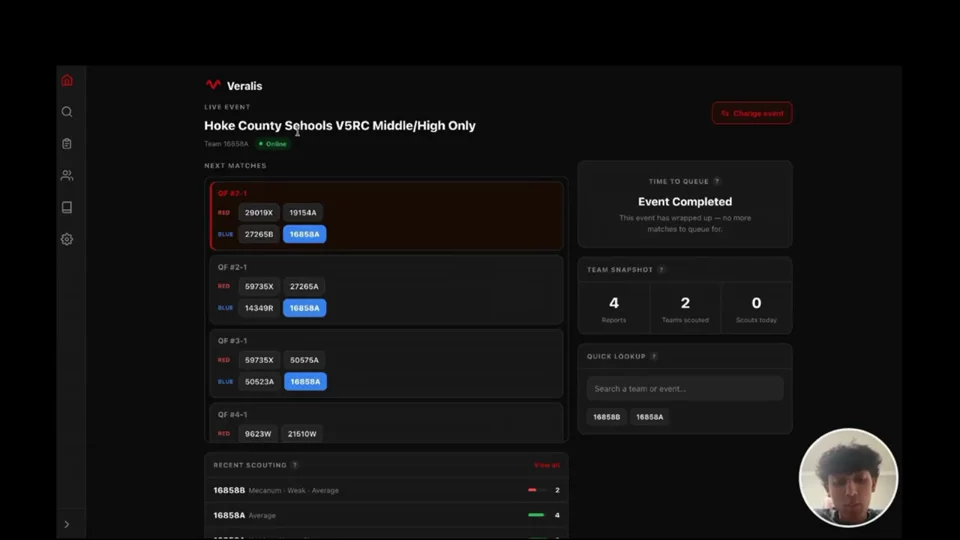
Task: Expand the sidebar with the chevron arrow
Action: [x=67, y=524]
